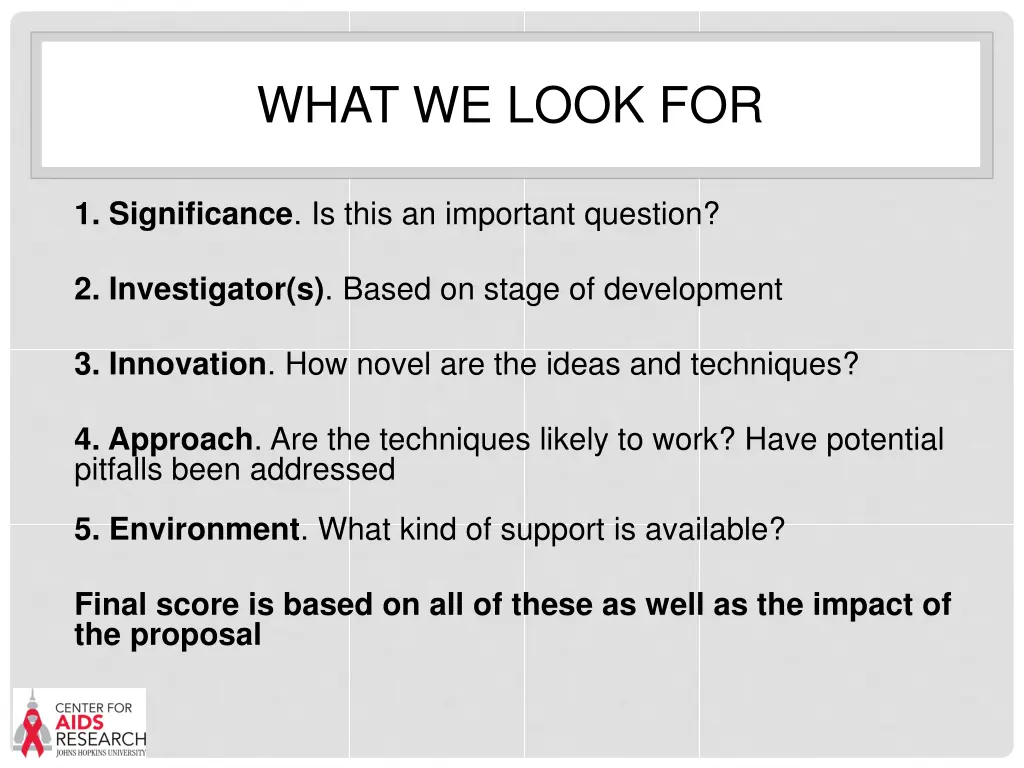Click the Center for AIDS Research logo
The image size is (1024, 768).
(x=79, y=723)
